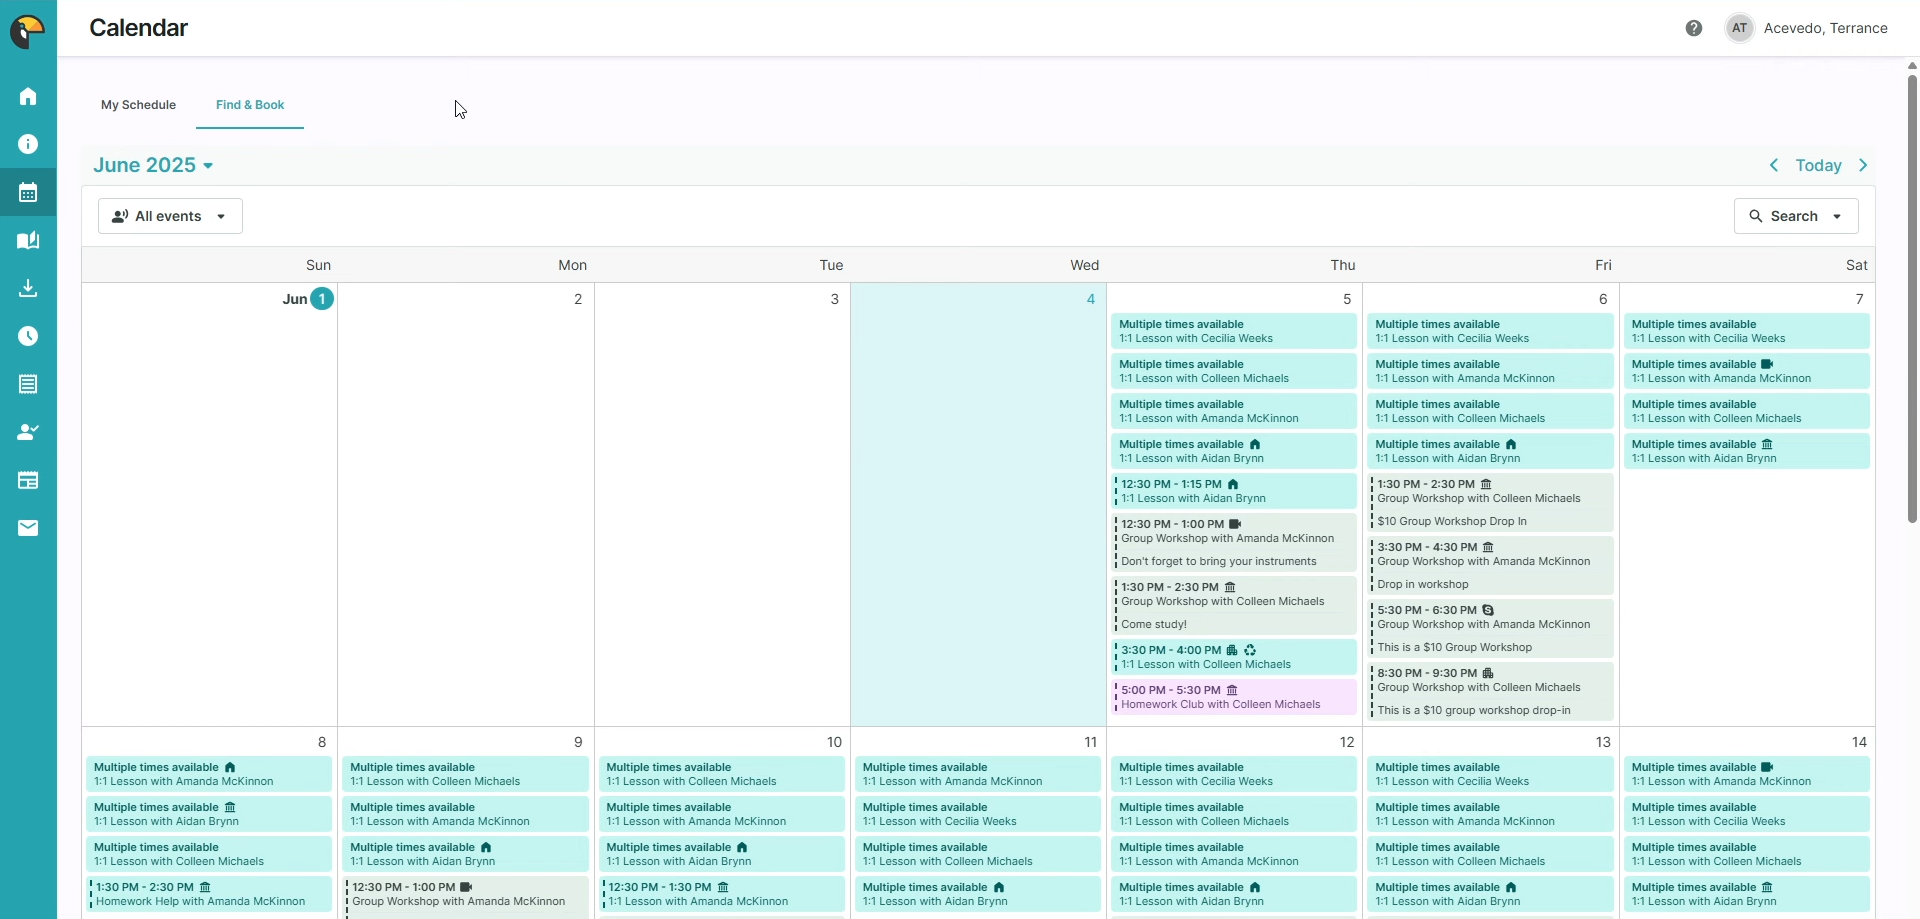Select the Info icon in the sidebar
The image size is (1920, 919).
27,144
